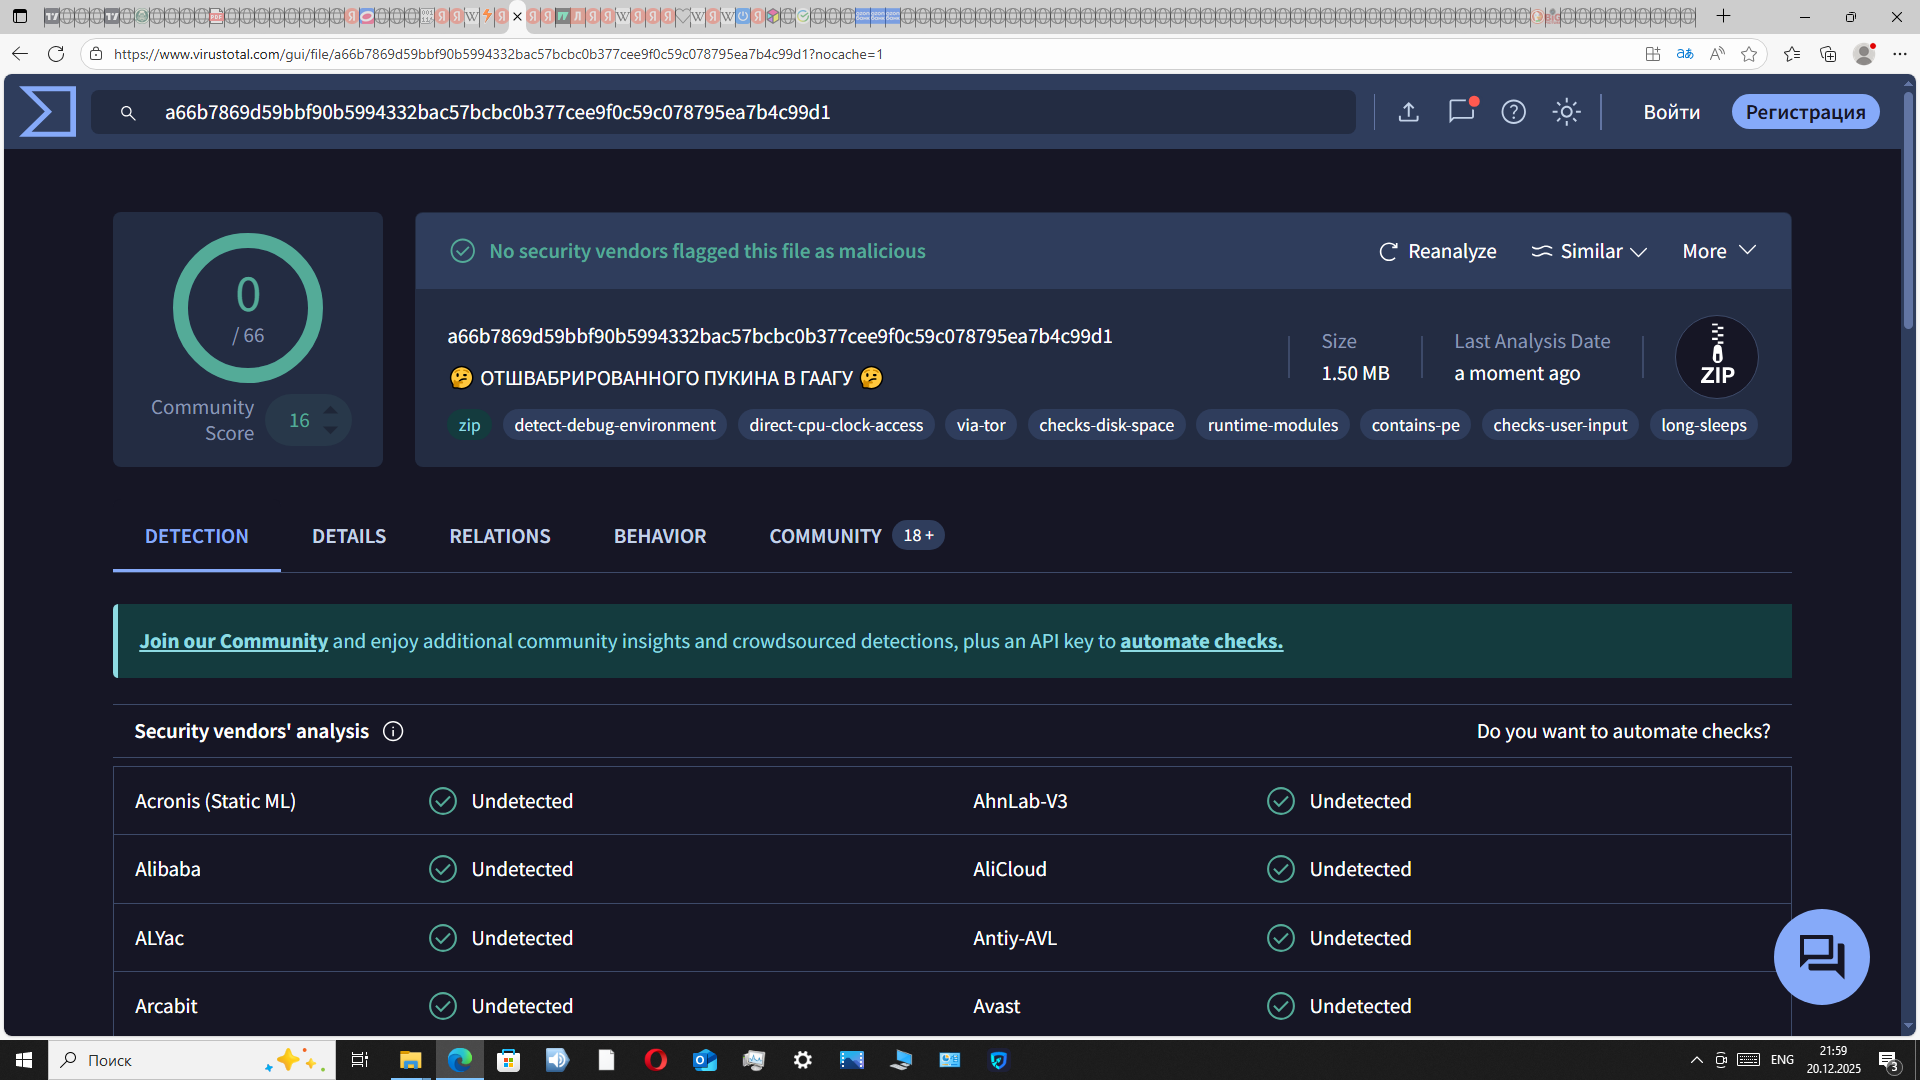Click the VirusTotal sigma logo
Image resolution: width=1920 pixels, height=1080 pixels.
(47, 111)
